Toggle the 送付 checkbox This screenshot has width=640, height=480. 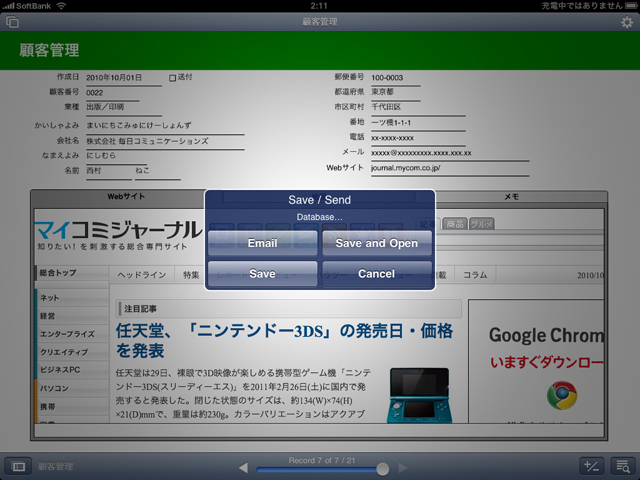(x=172, y=78)
